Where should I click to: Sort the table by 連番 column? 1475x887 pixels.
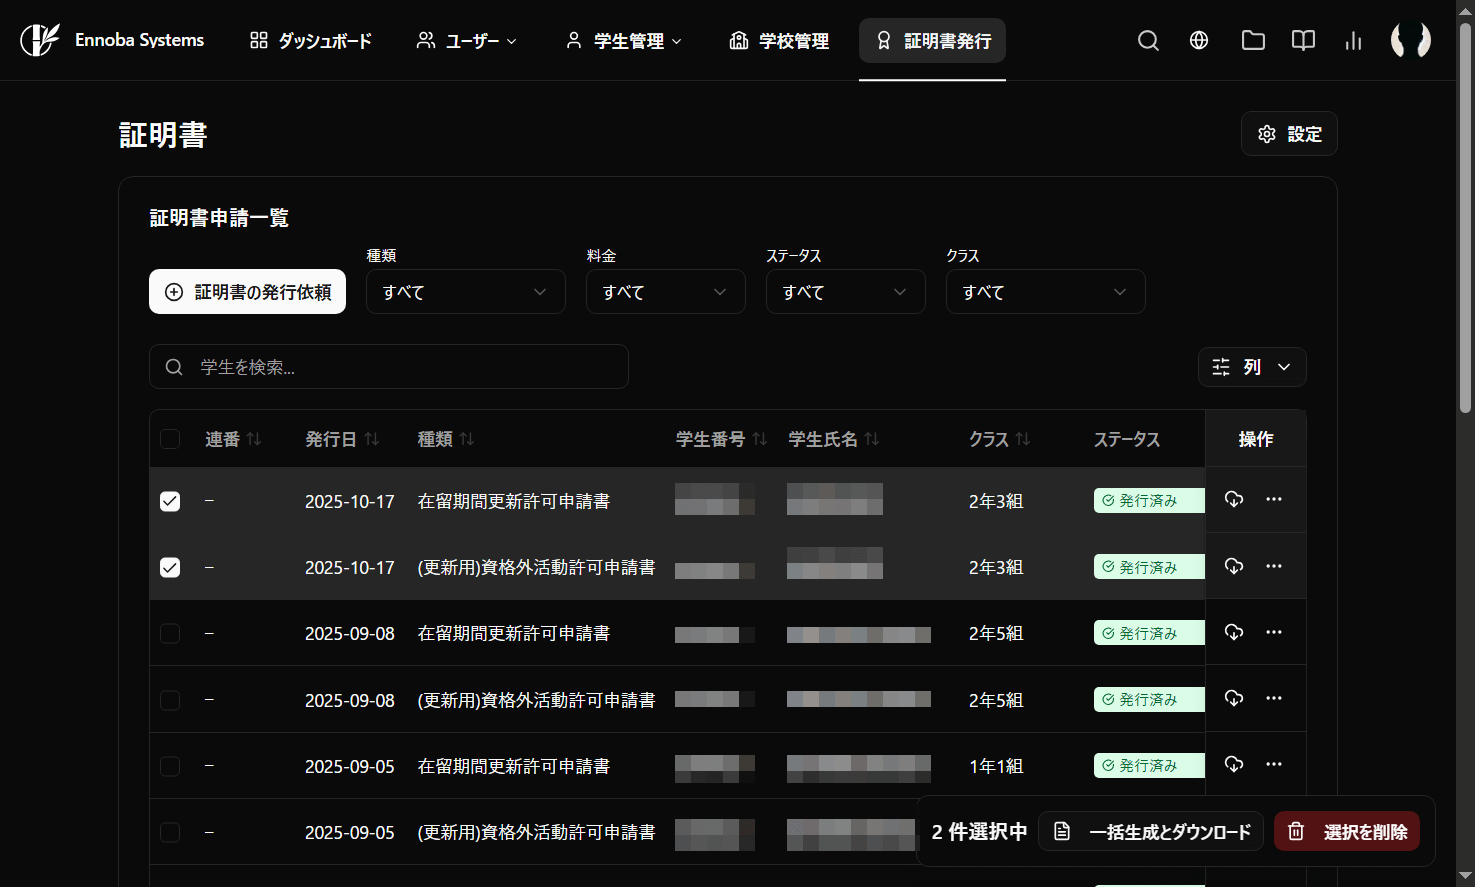pyautogui.click(x=233, y=439)
